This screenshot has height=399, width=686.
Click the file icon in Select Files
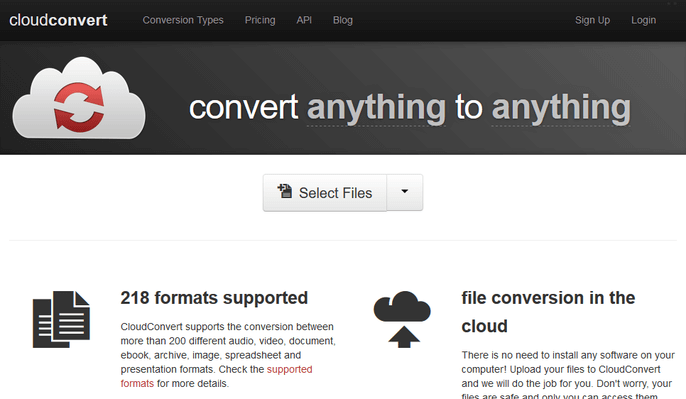(285, 191)
